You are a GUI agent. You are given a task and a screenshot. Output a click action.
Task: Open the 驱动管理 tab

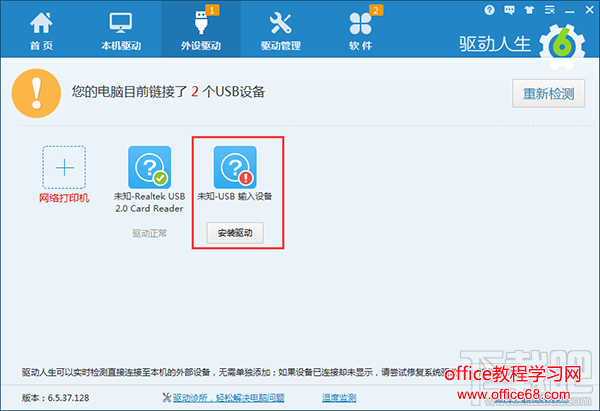pyautogui.click(x=280, y=31)
